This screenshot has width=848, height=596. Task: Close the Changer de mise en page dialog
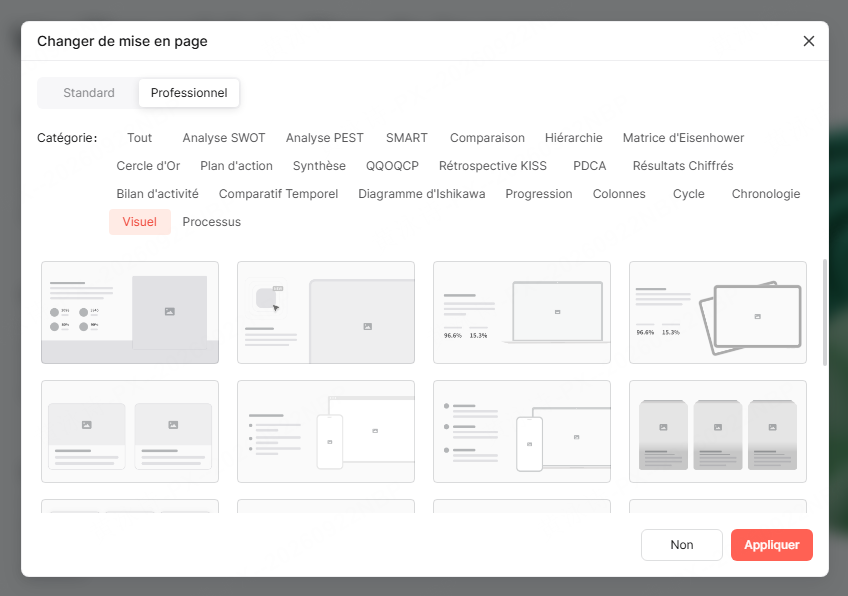[809, 41]
